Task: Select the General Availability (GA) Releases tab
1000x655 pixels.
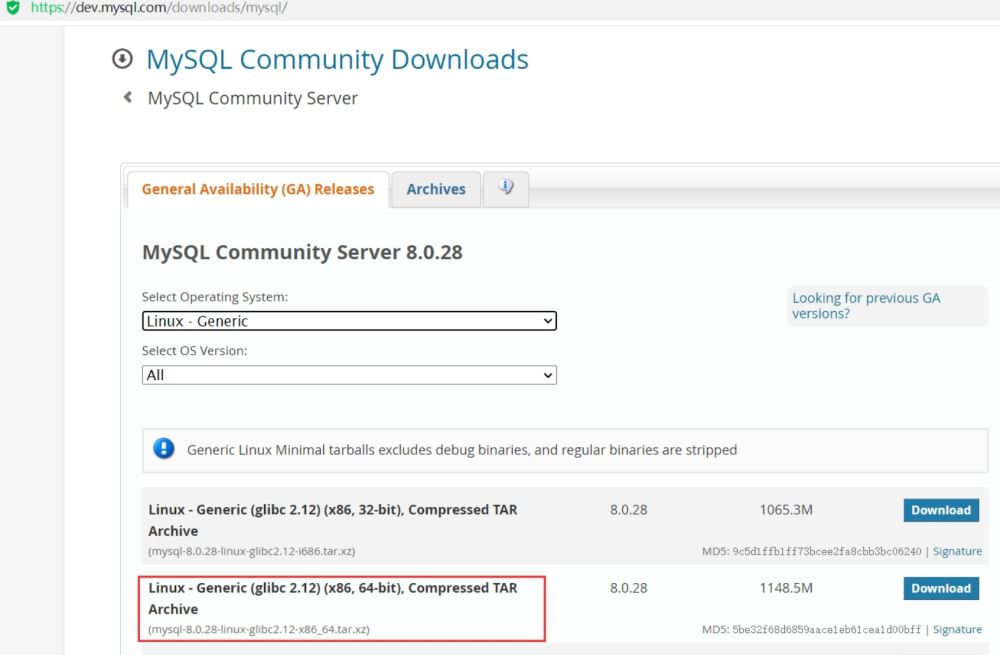Action: click(256, 189)
